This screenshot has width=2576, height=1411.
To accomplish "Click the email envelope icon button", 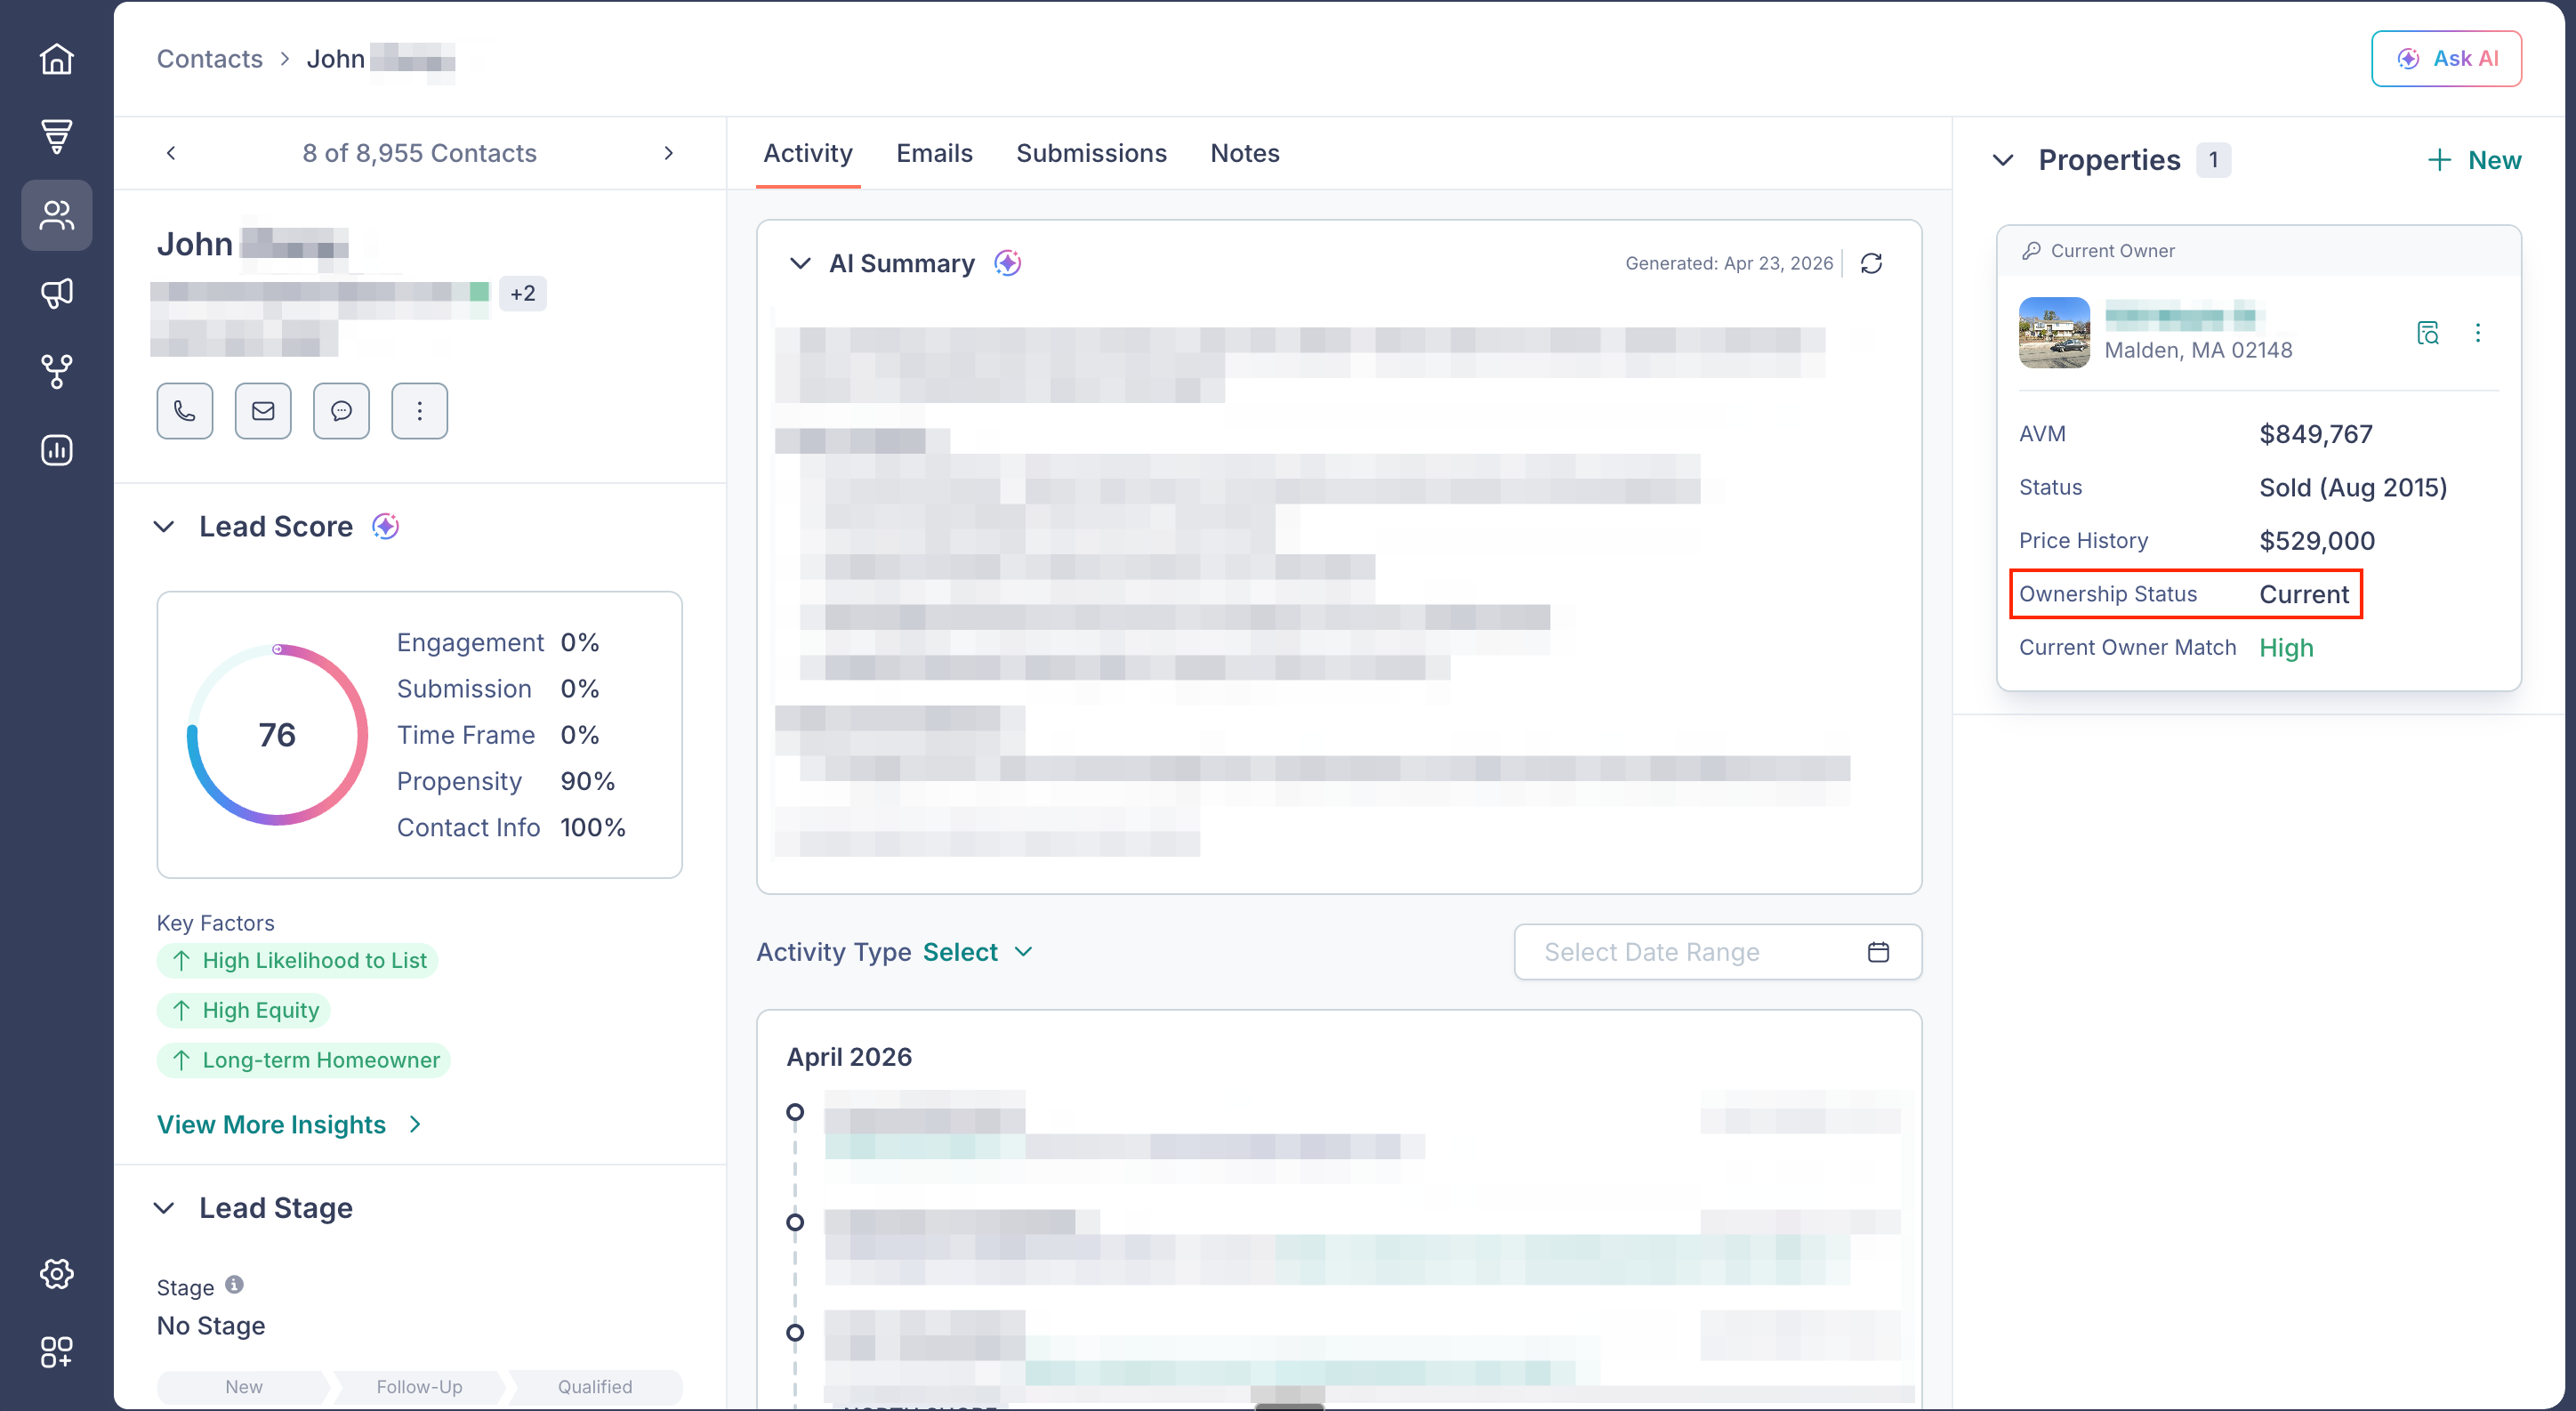I will [x=263, y=411].
